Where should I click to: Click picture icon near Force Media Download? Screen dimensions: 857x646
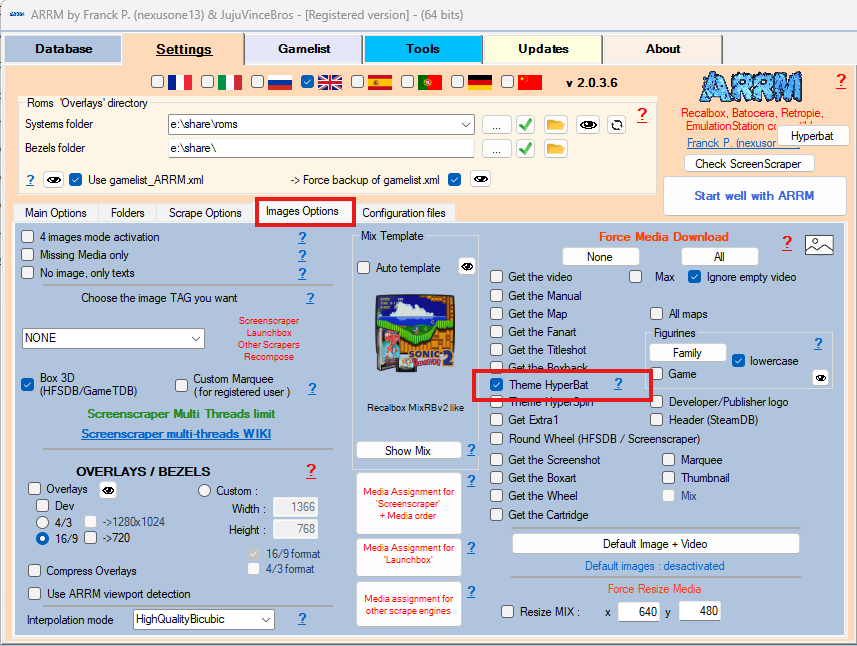(x=819, y=244)
